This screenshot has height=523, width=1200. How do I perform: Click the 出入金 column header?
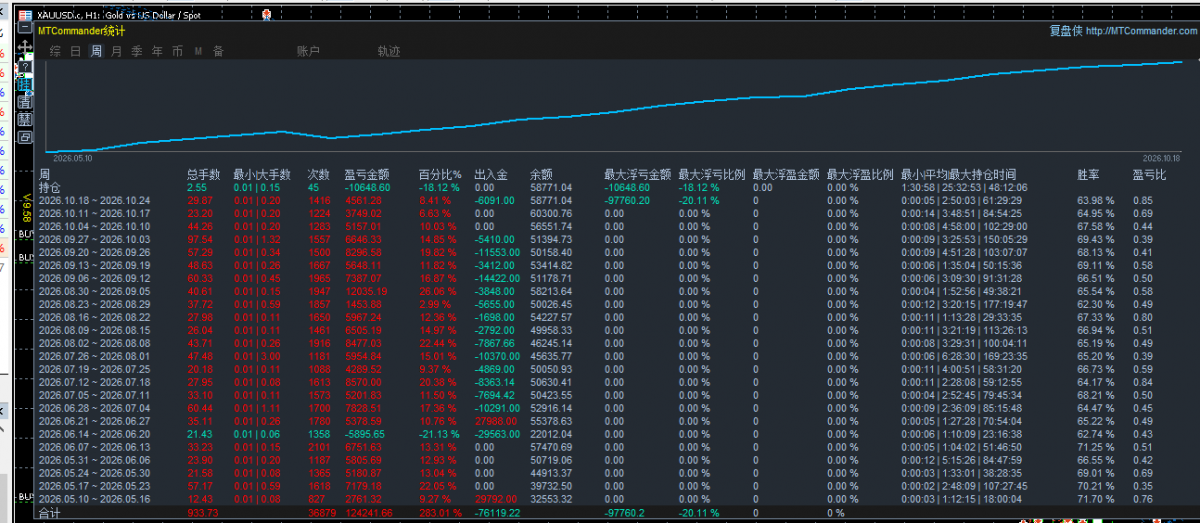click(490, 174)
